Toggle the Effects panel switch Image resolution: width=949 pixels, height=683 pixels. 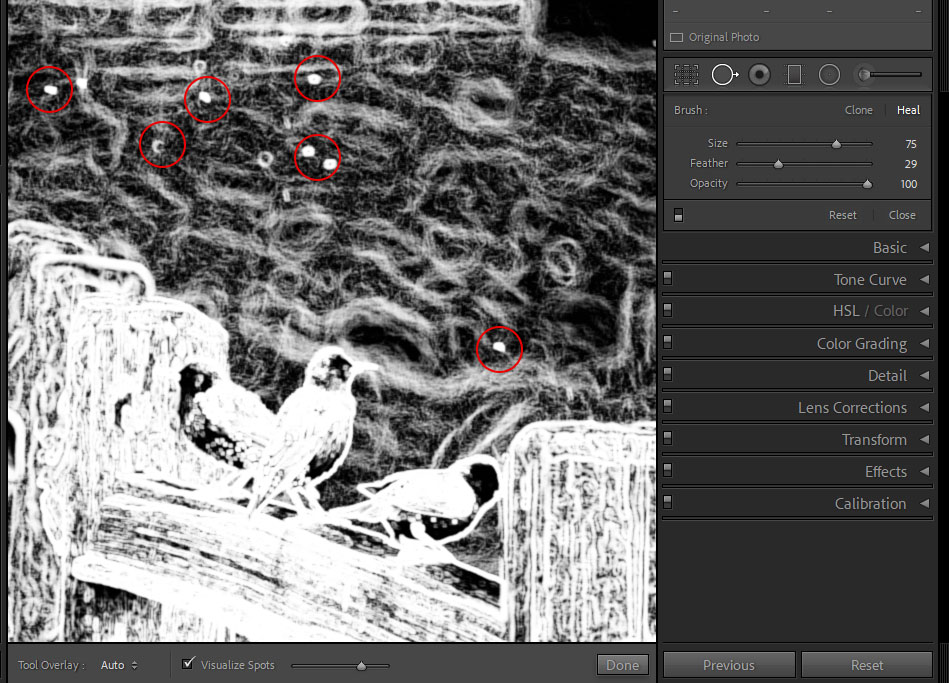pyautogui.click(x=668, y=470)
